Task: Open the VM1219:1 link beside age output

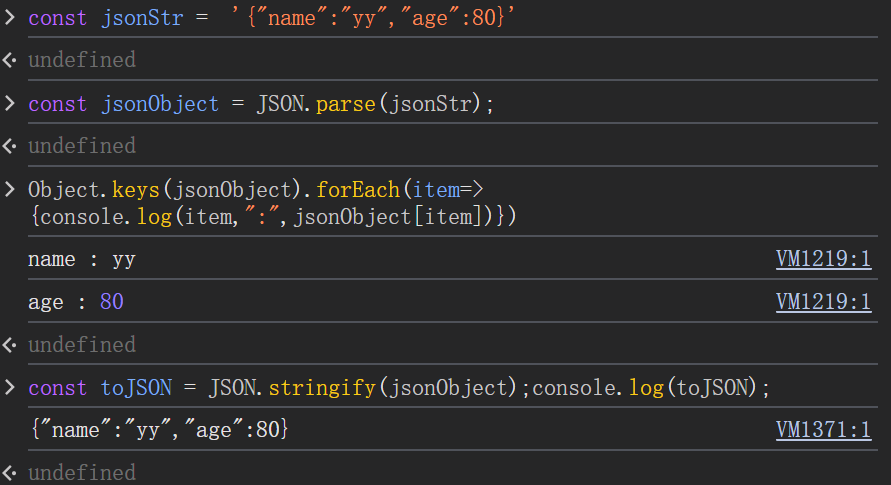Action: pyautogui.click(x=823, y=302)
